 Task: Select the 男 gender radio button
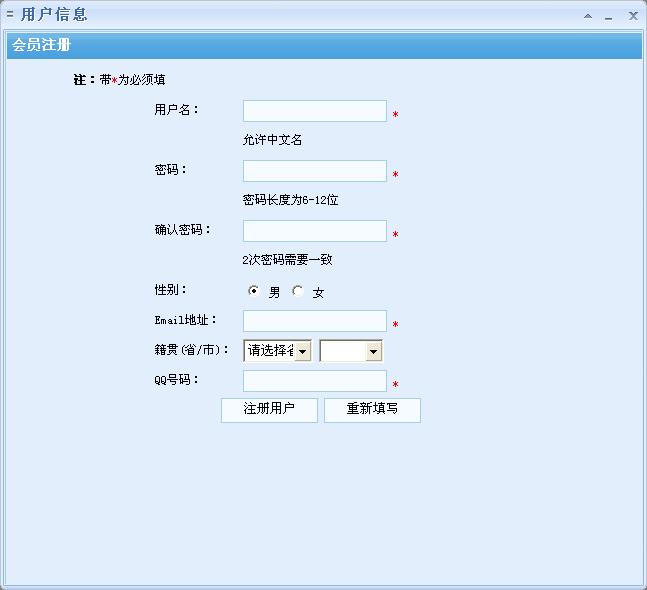pyautogui.click(x=253, y=292)
